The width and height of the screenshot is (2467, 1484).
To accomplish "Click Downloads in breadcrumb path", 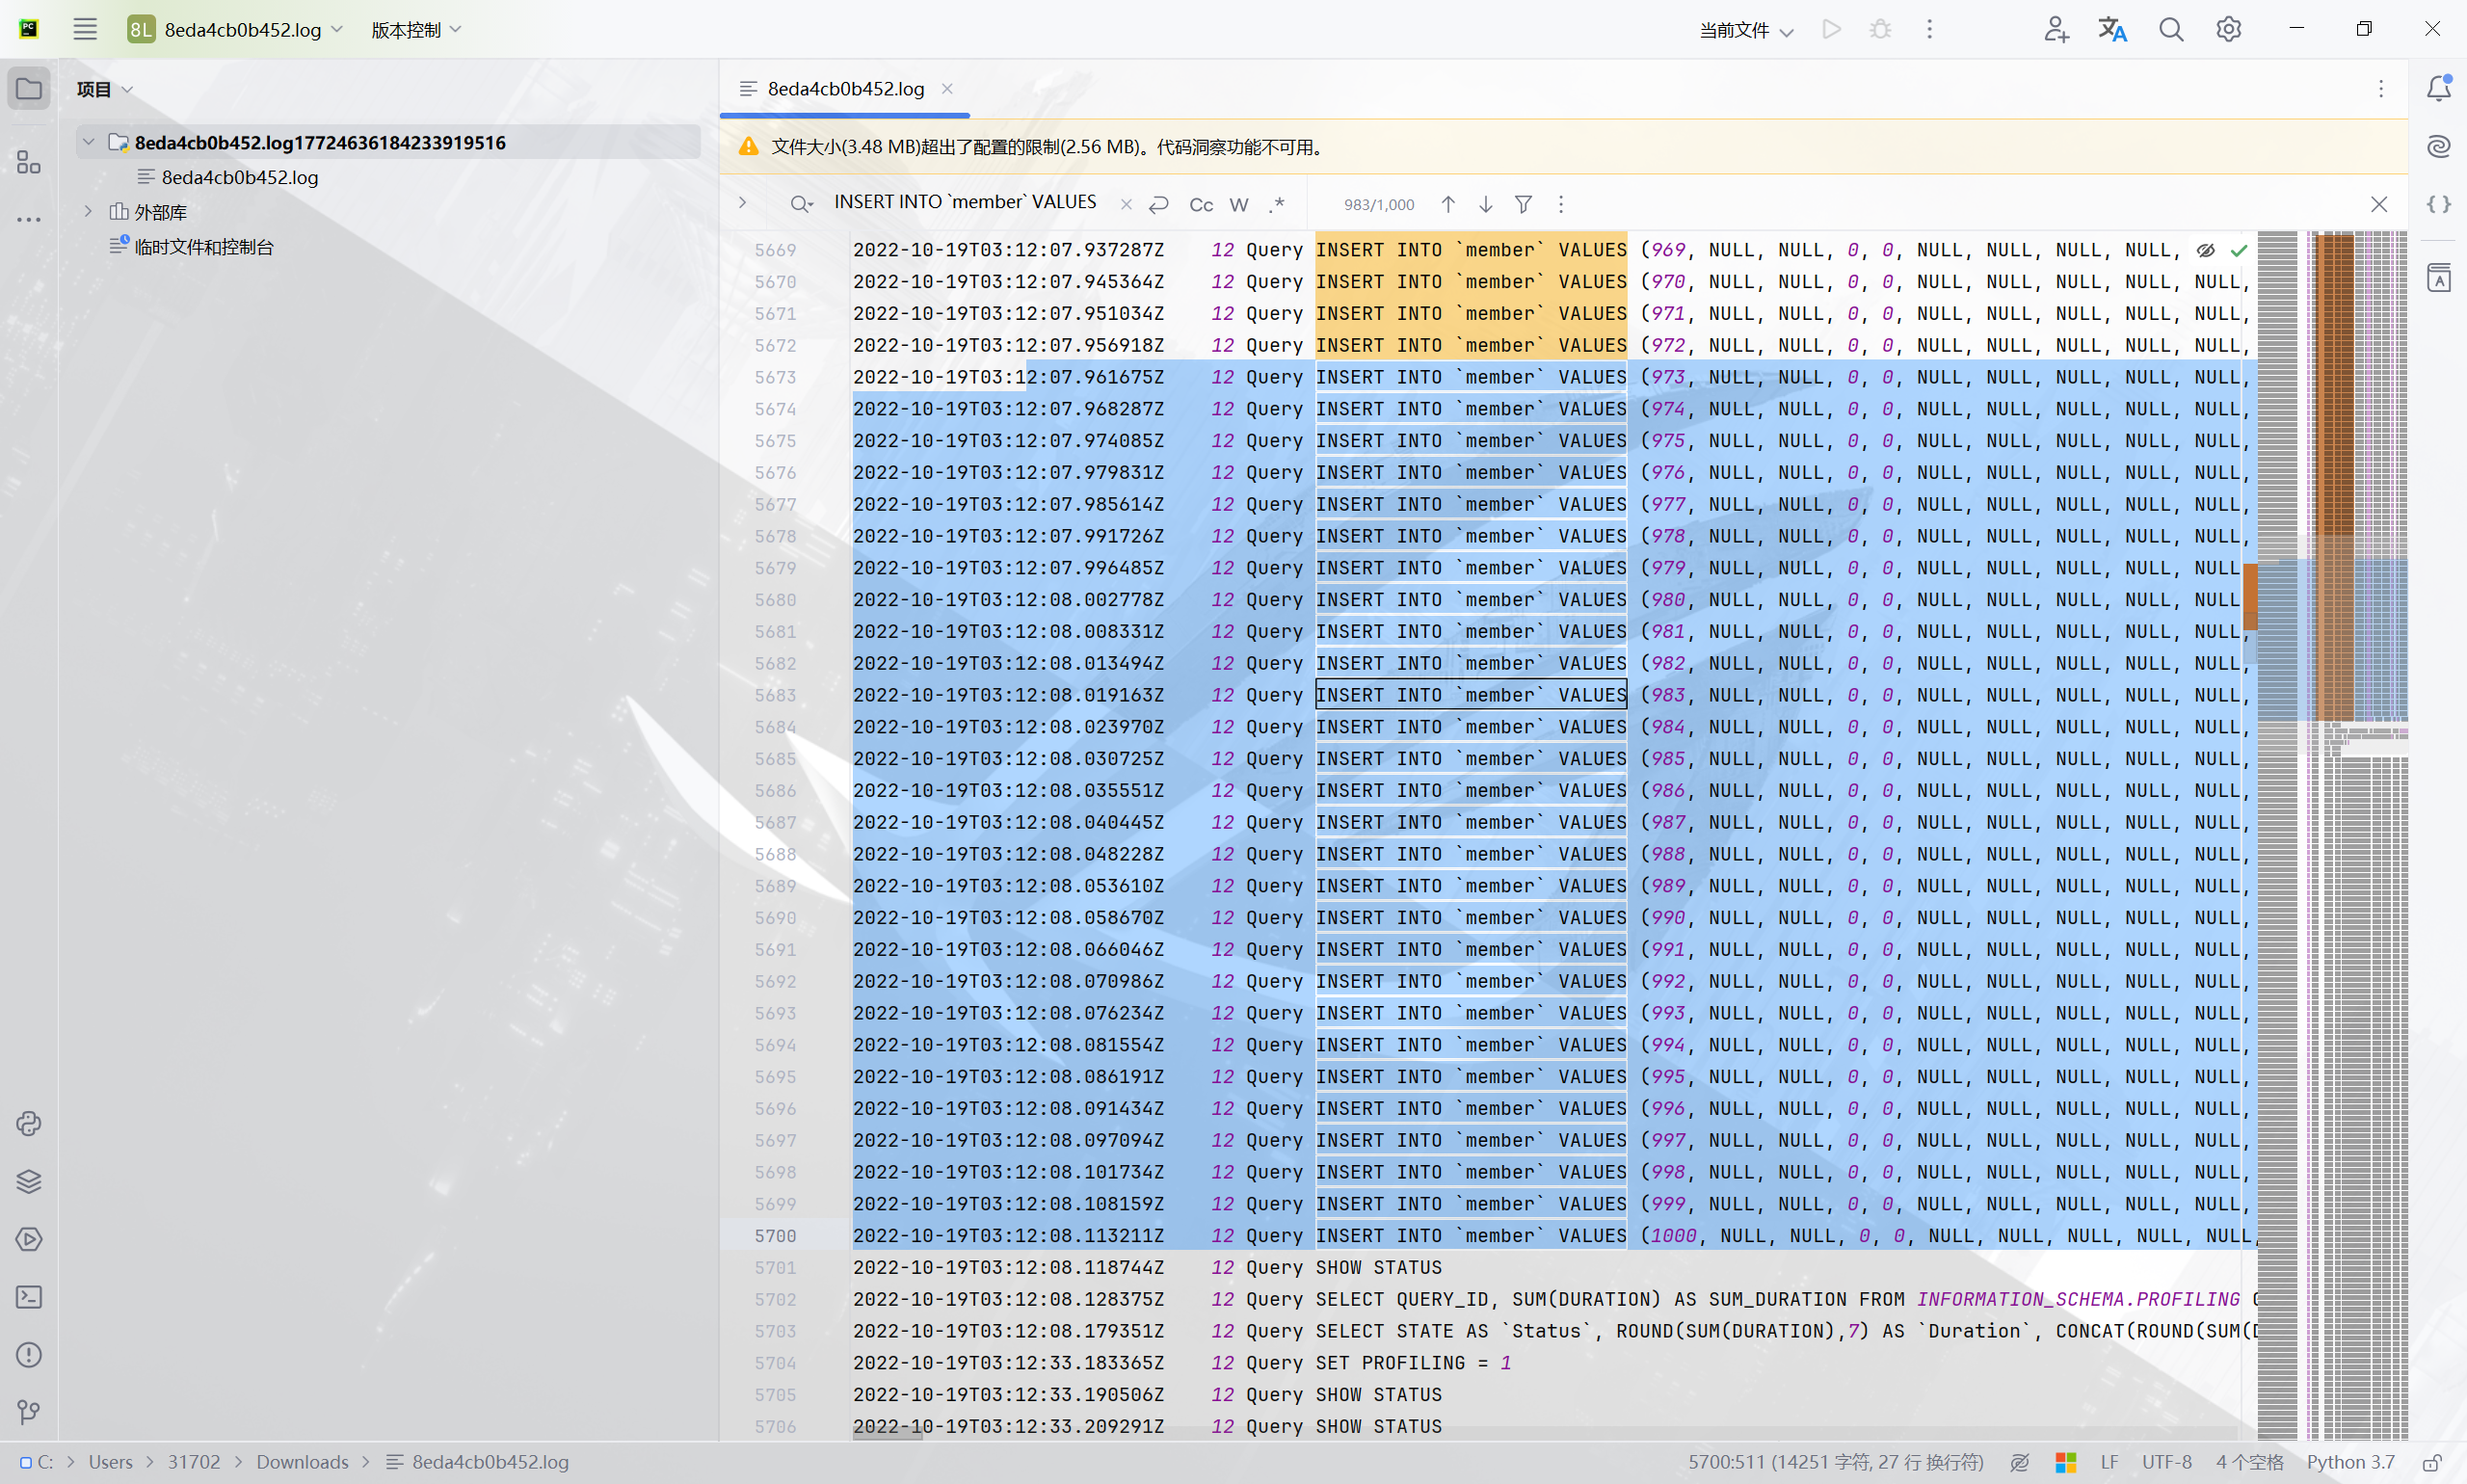I will (302, 1462).
